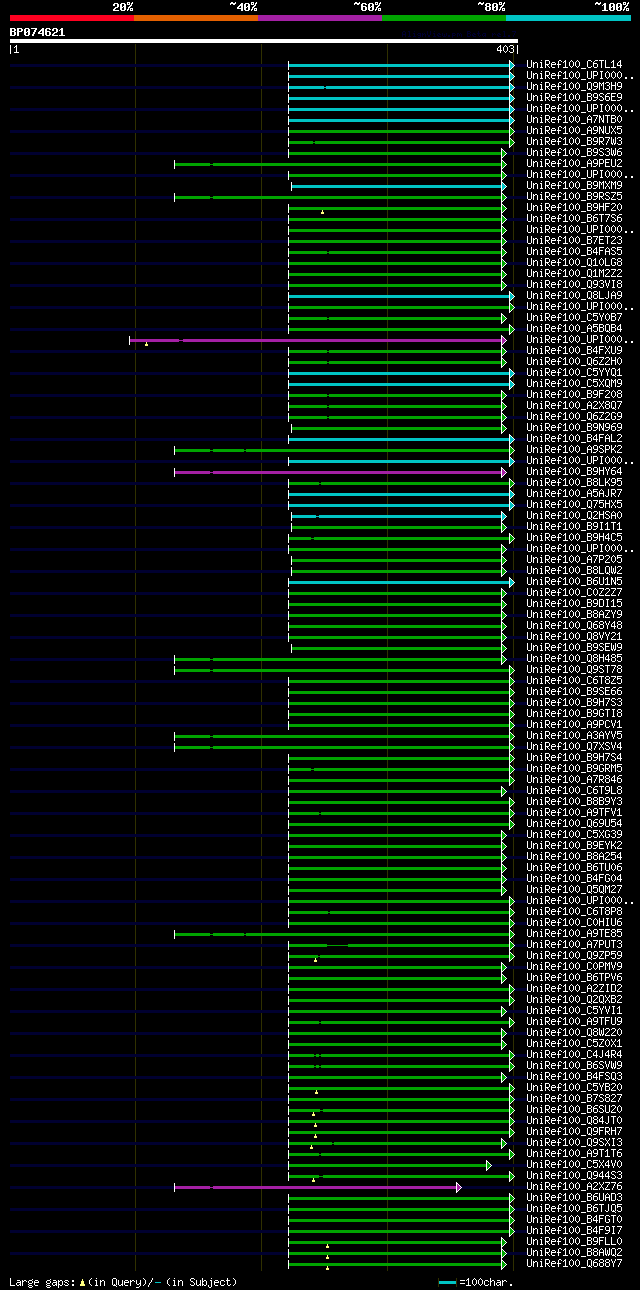The width and height of the screenshot is (640, 1290).
Task: Open the UniRef100_Q75HX5 hit label
Action: pyautogui.click(x=574, y=505)
